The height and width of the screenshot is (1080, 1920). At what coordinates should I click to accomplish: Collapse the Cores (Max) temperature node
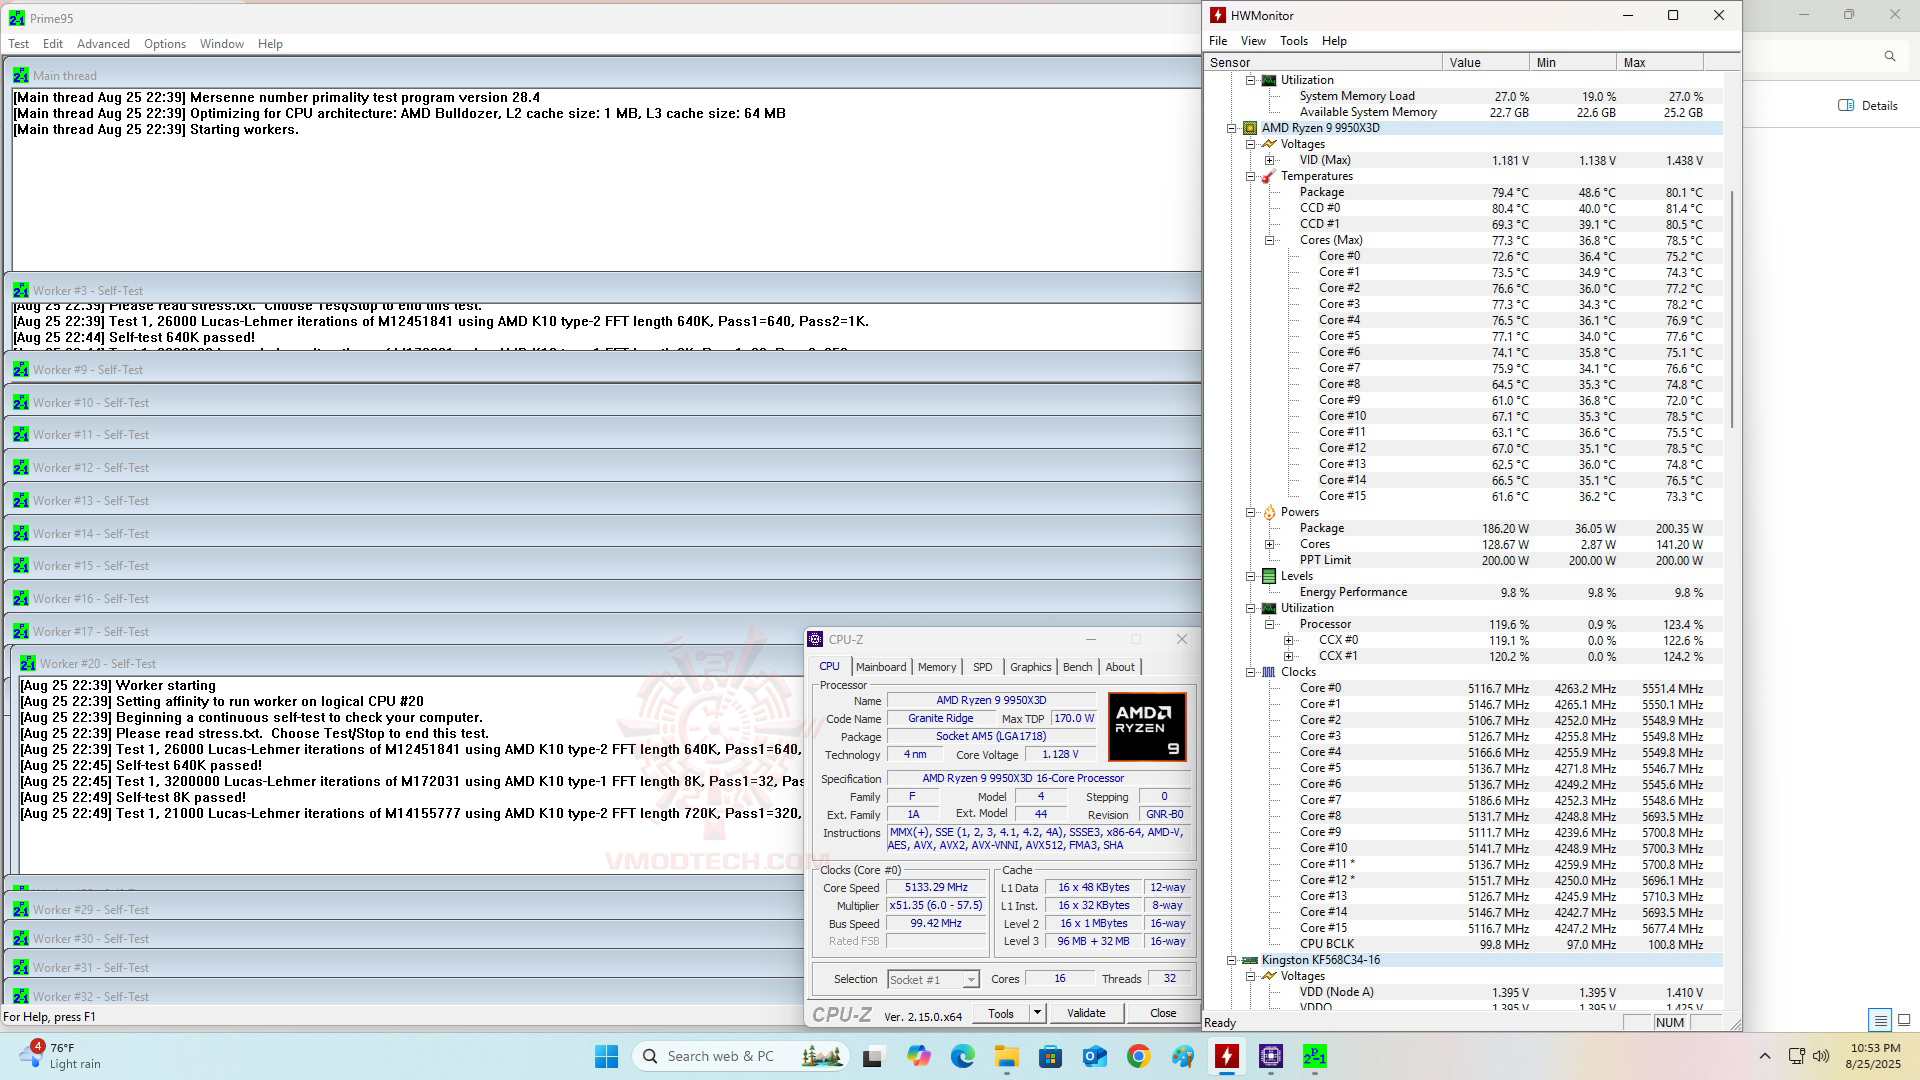1269,240
